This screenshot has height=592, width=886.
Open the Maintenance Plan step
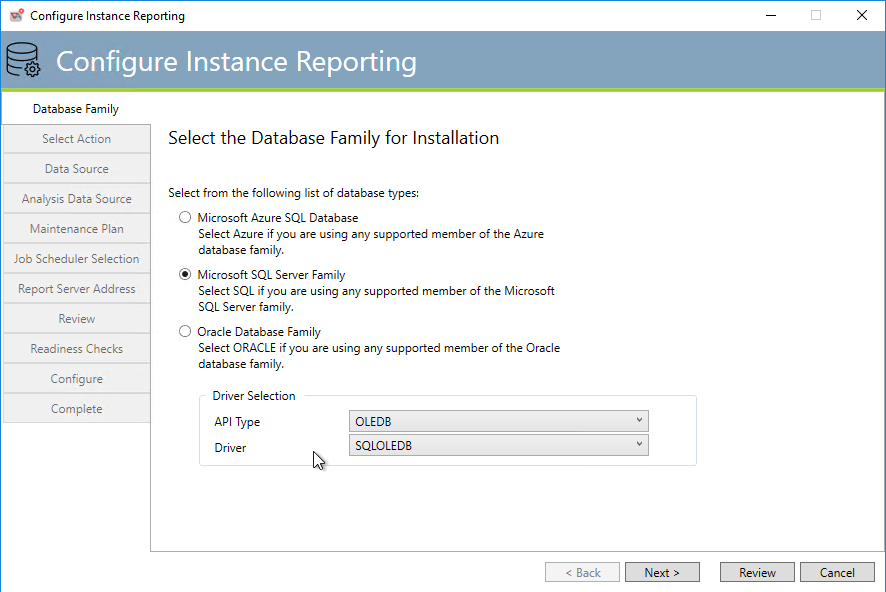click(76, 228)
